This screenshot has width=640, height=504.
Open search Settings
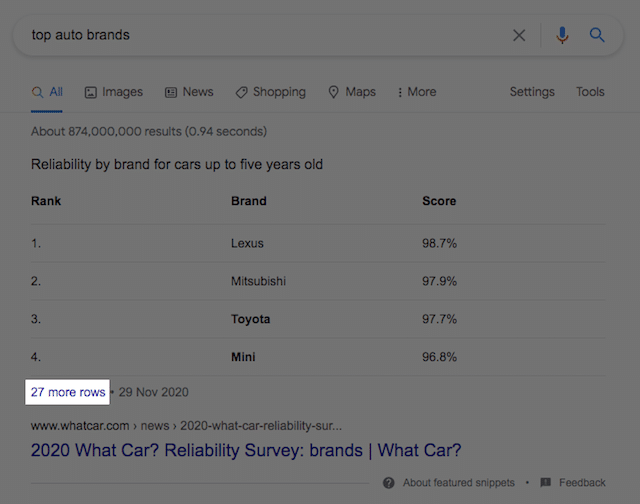(x=532, y=92)
